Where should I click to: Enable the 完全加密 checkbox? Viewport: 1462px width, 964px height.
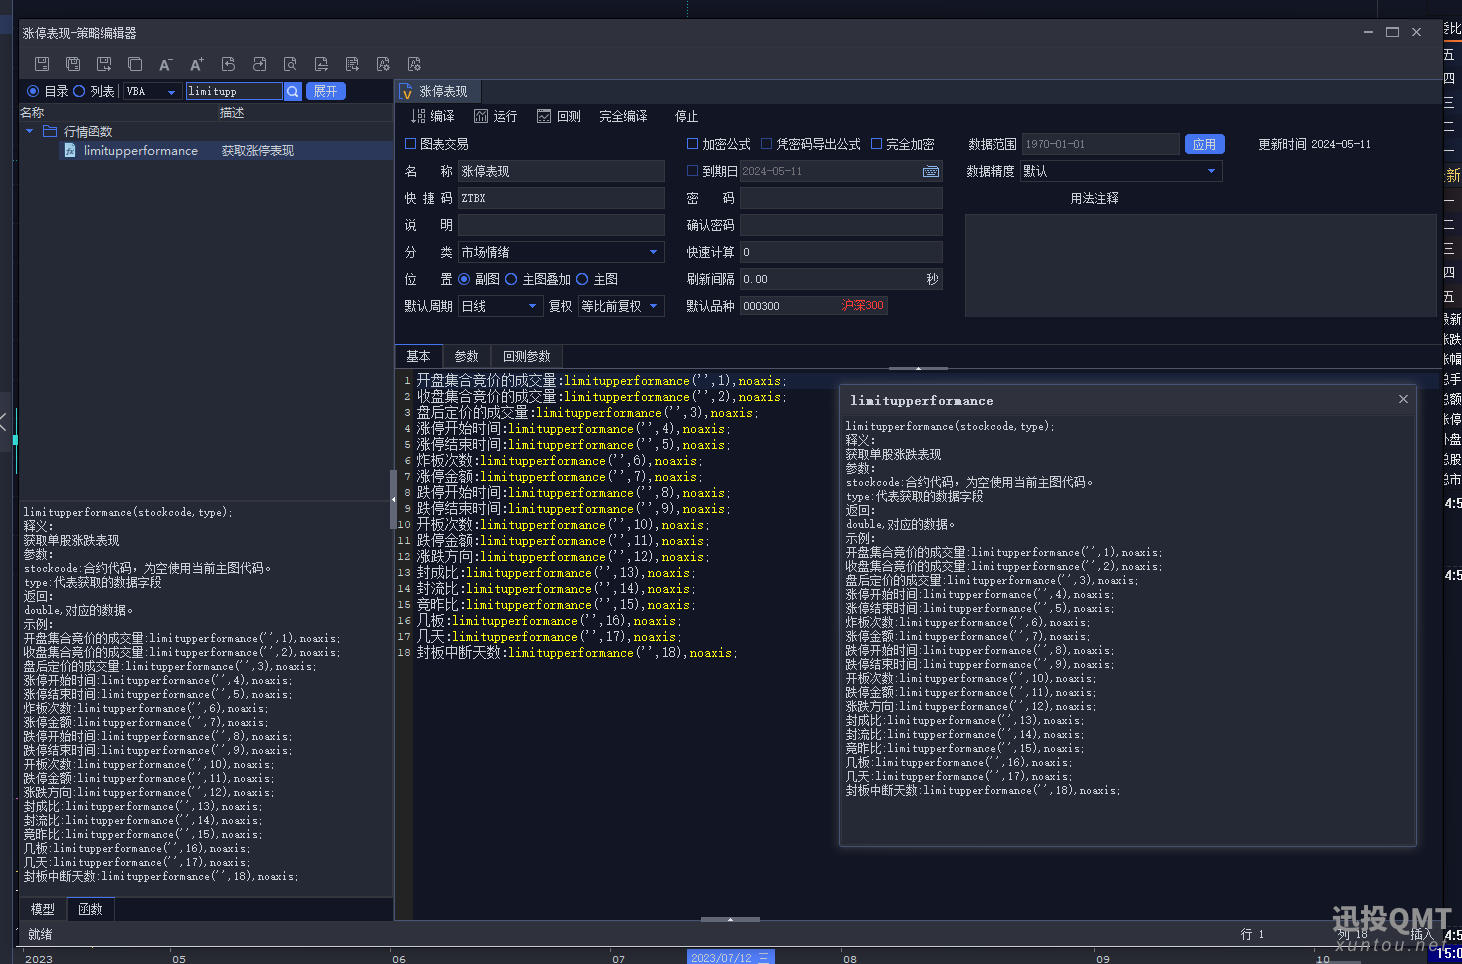[876, 144]
